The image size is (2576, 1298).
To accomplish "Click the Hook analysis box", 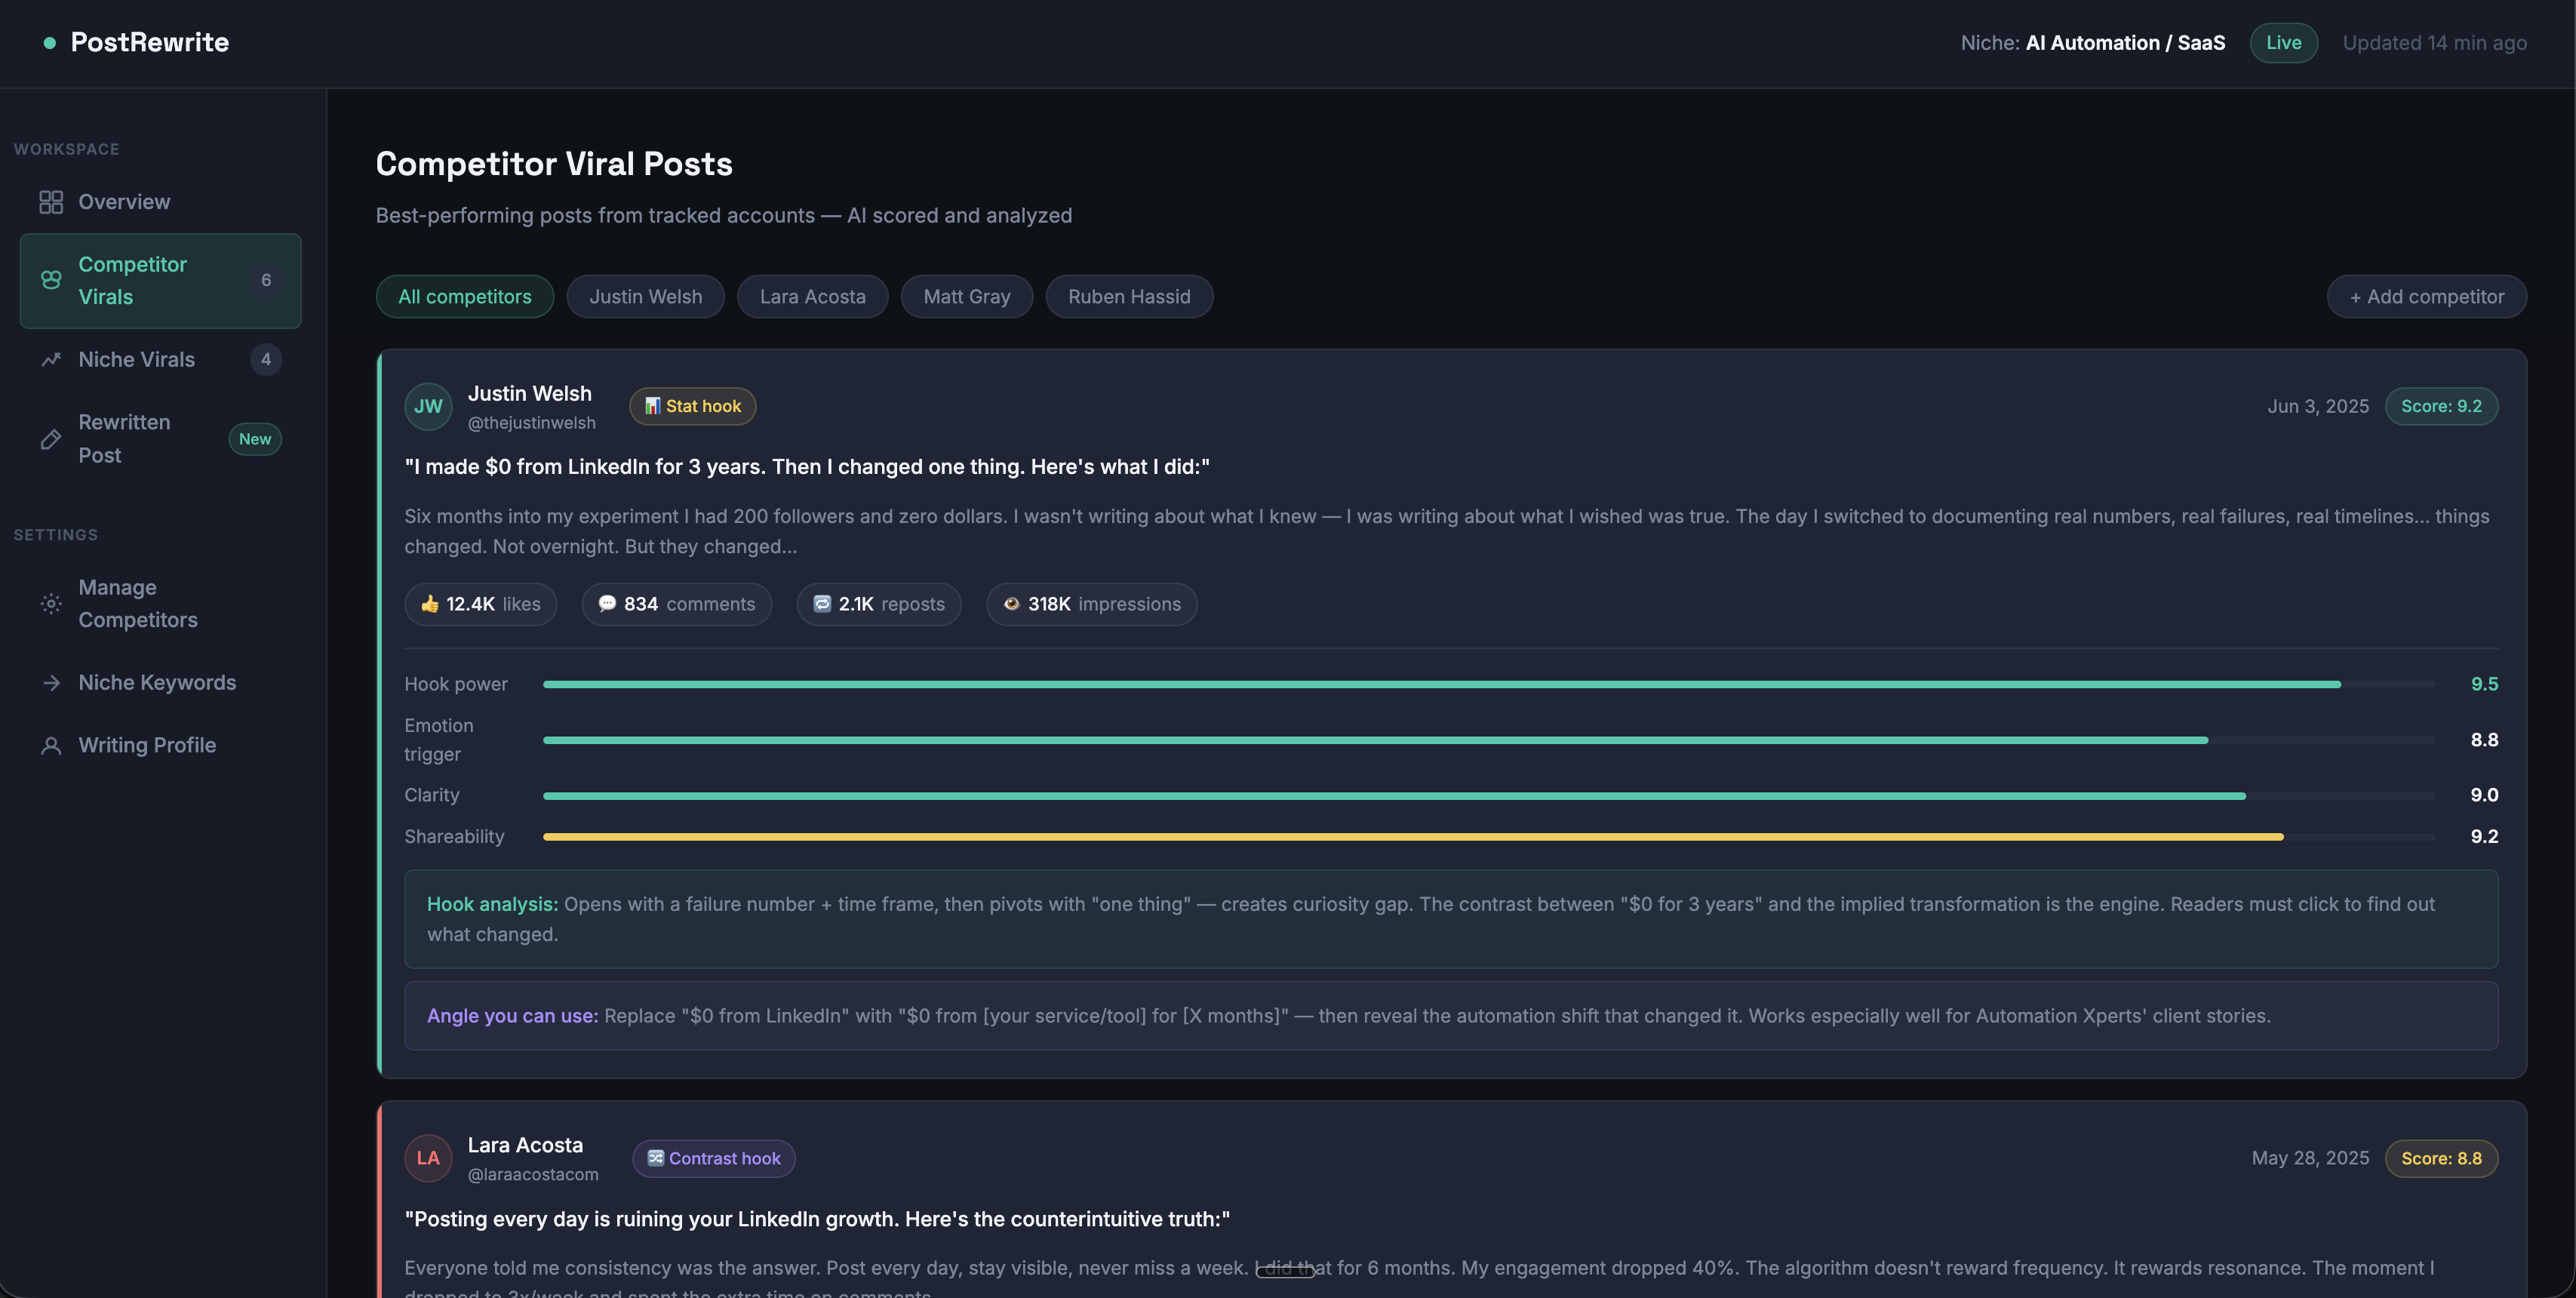I will (x=1451, y=919).
